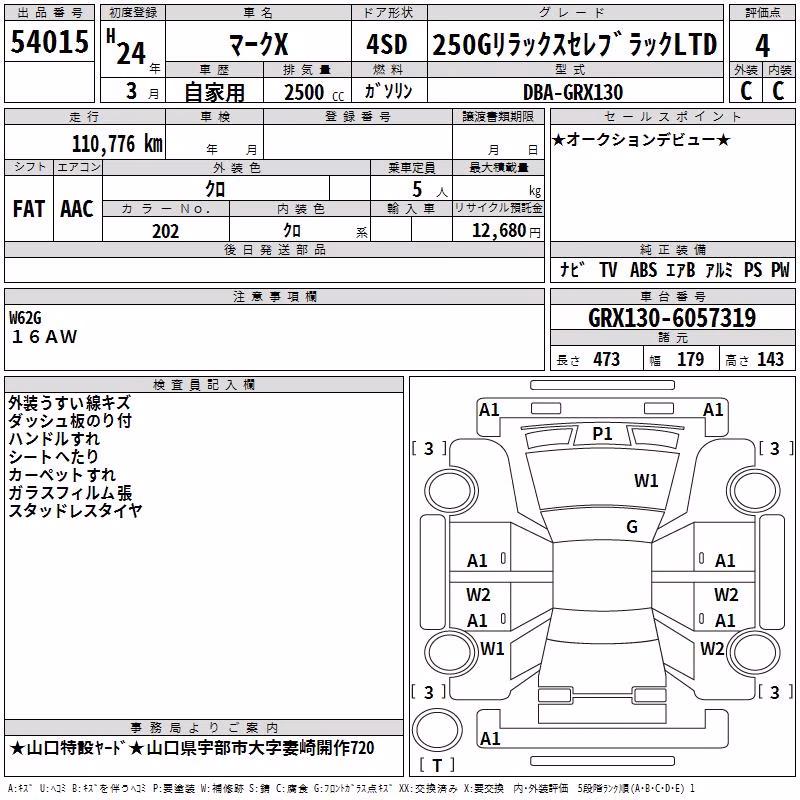The image size is (800, 800).
Task: Click the displacement value 2500 cc
Action: pos(314,92)
